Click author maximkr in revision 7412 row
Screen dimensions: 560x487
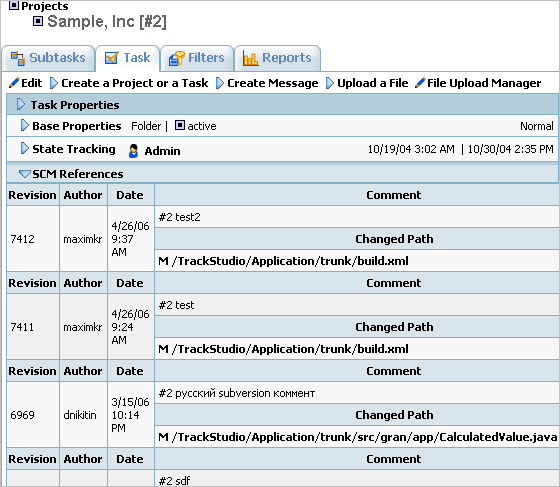83,239
